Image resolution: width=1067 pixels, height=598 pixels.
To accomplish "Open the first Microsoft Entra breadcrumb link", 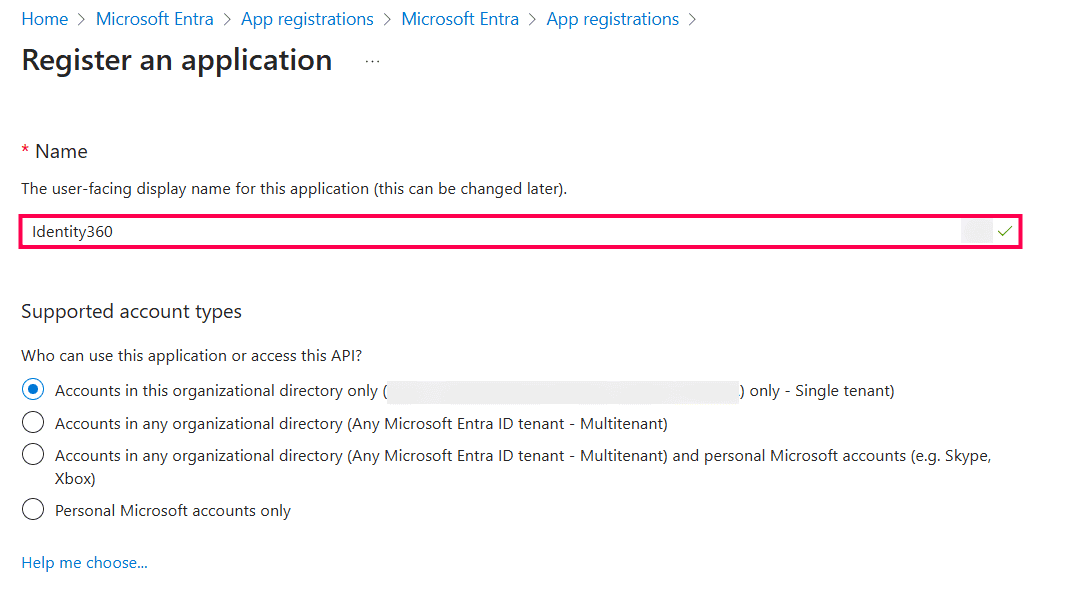I will click(x=154, y=18).
